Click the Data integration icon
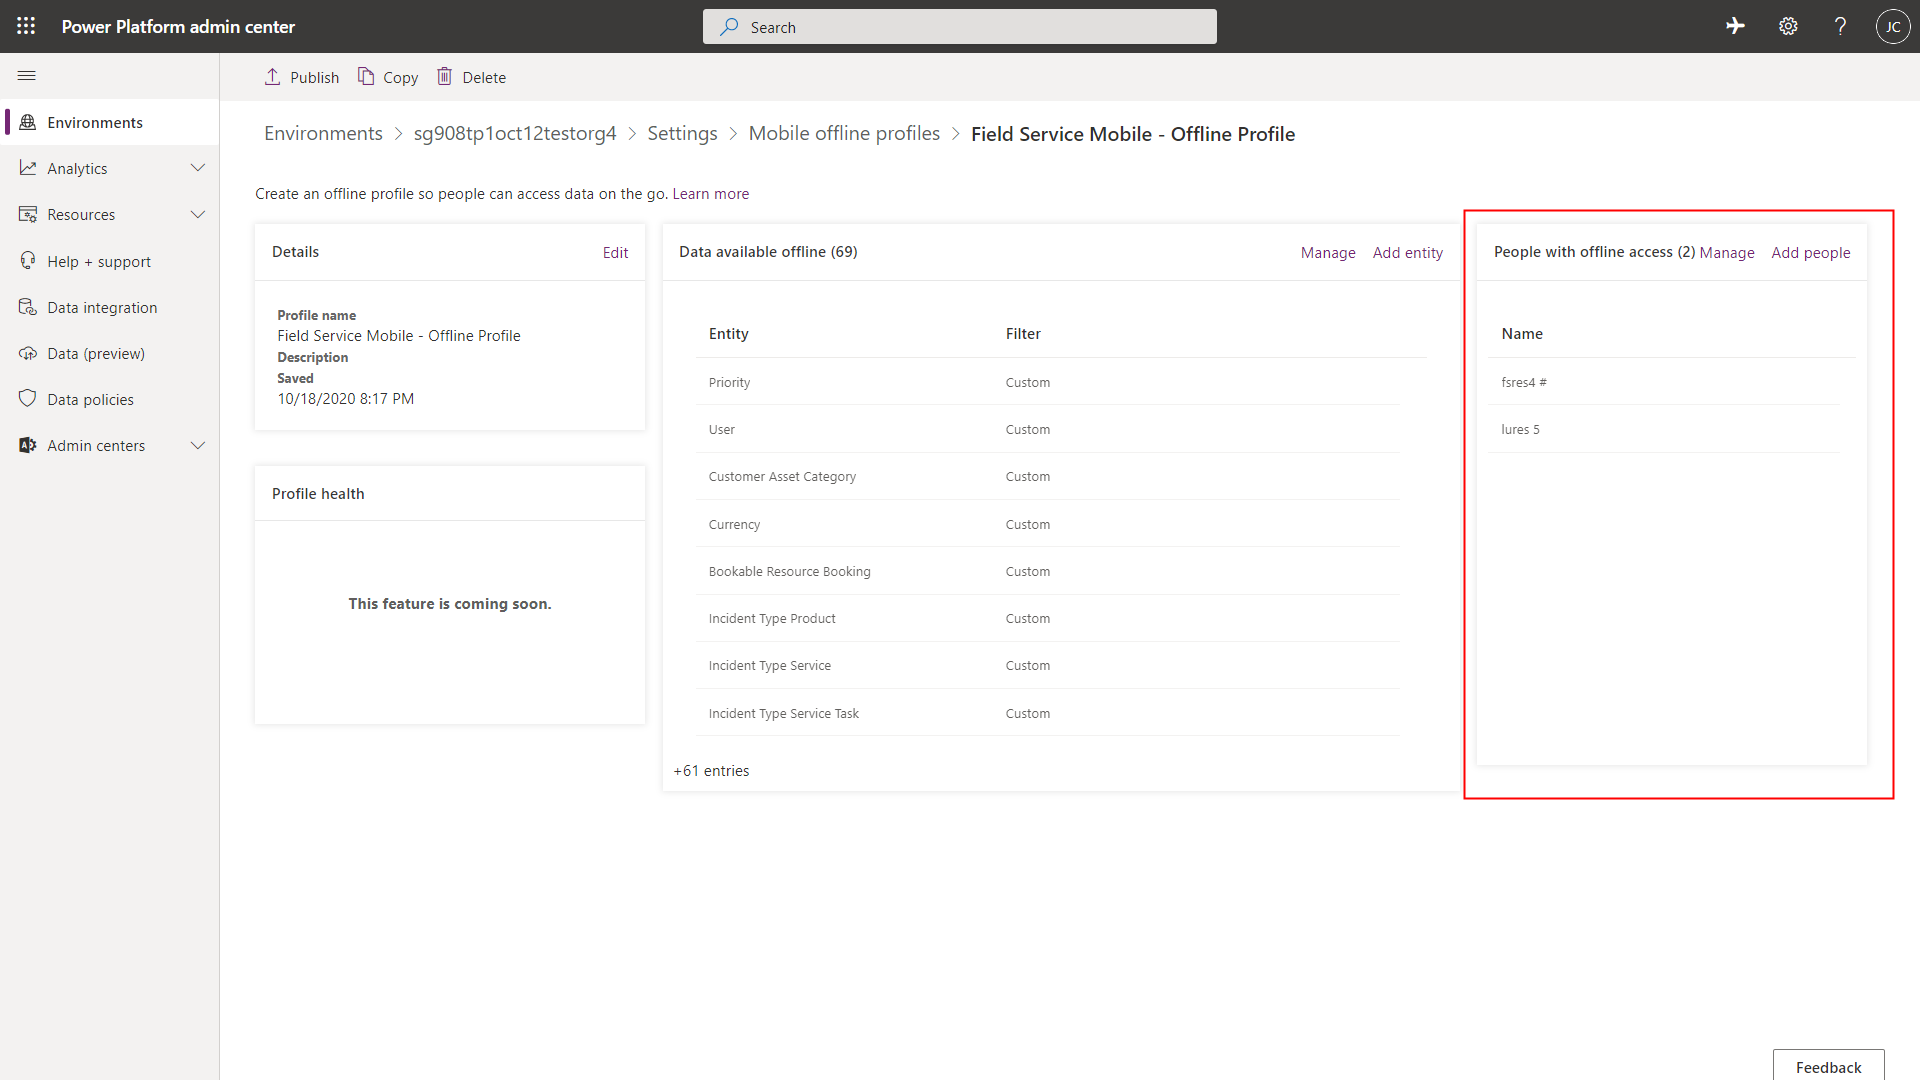 (28, 307)
